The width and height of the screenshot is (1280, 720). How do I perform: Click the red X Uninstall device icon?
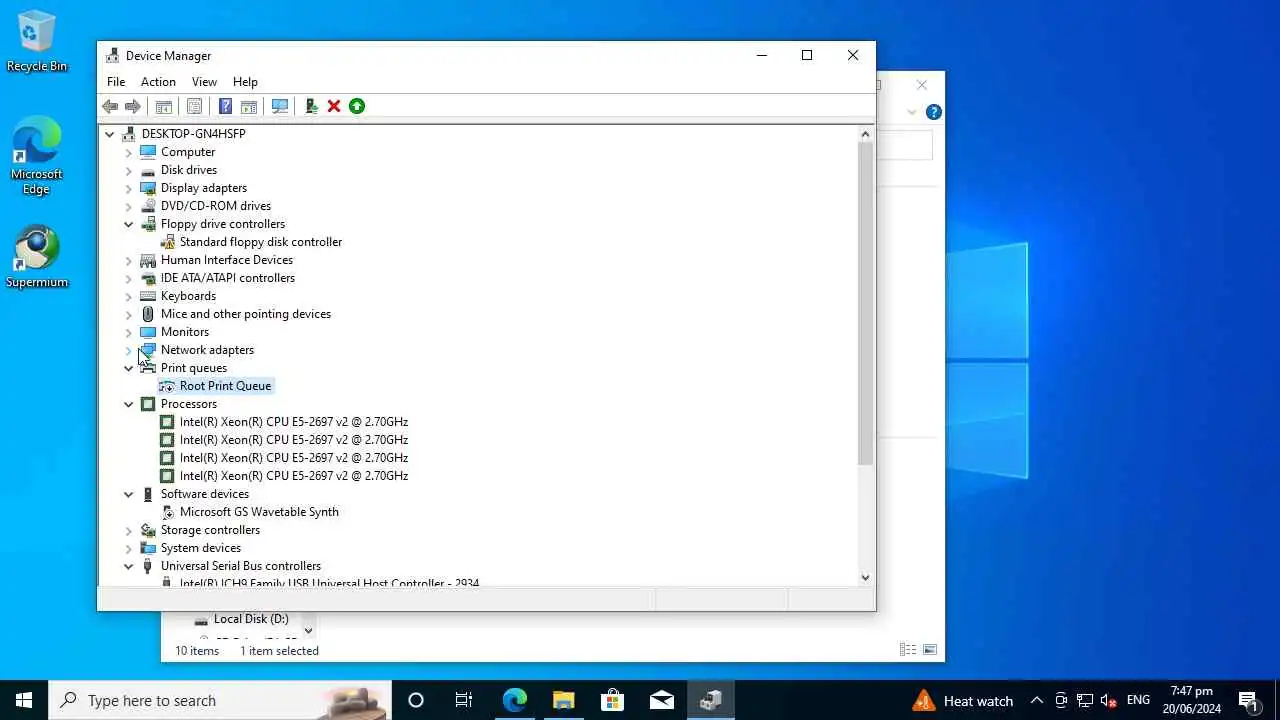[334, 106]
